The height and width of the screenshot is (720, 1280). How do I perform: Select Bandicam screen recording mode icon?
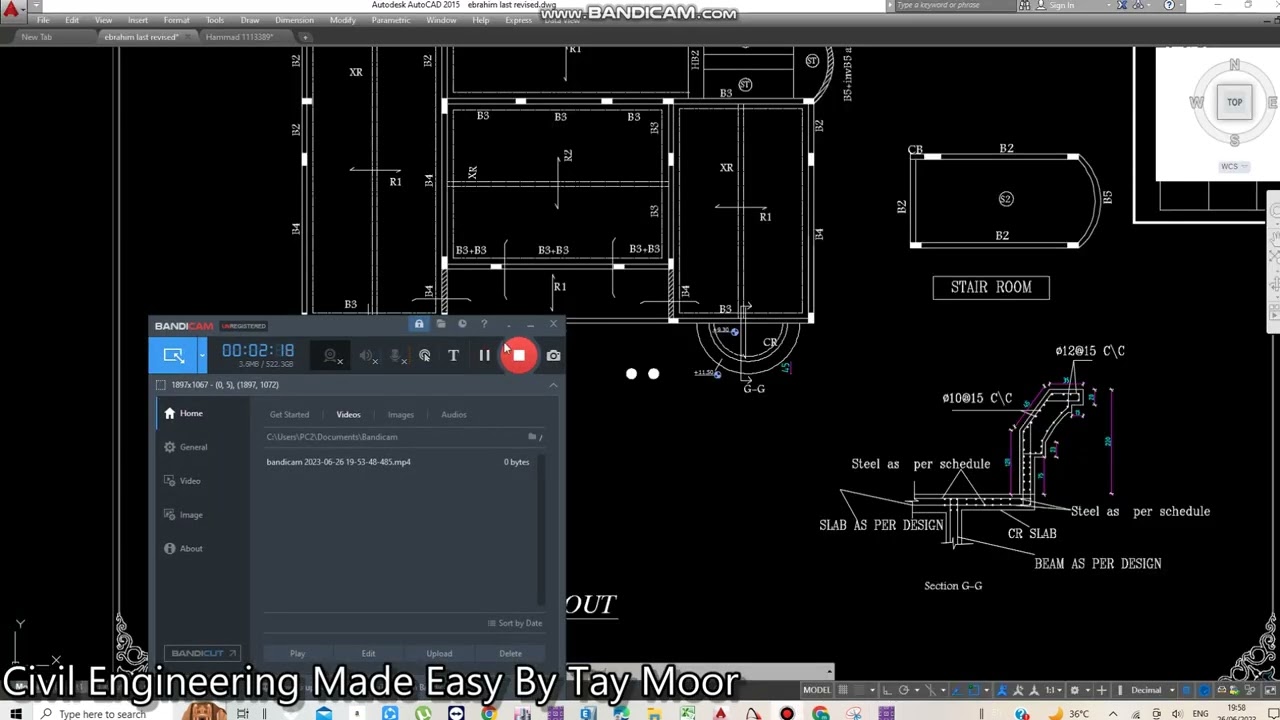click(173, 355)
